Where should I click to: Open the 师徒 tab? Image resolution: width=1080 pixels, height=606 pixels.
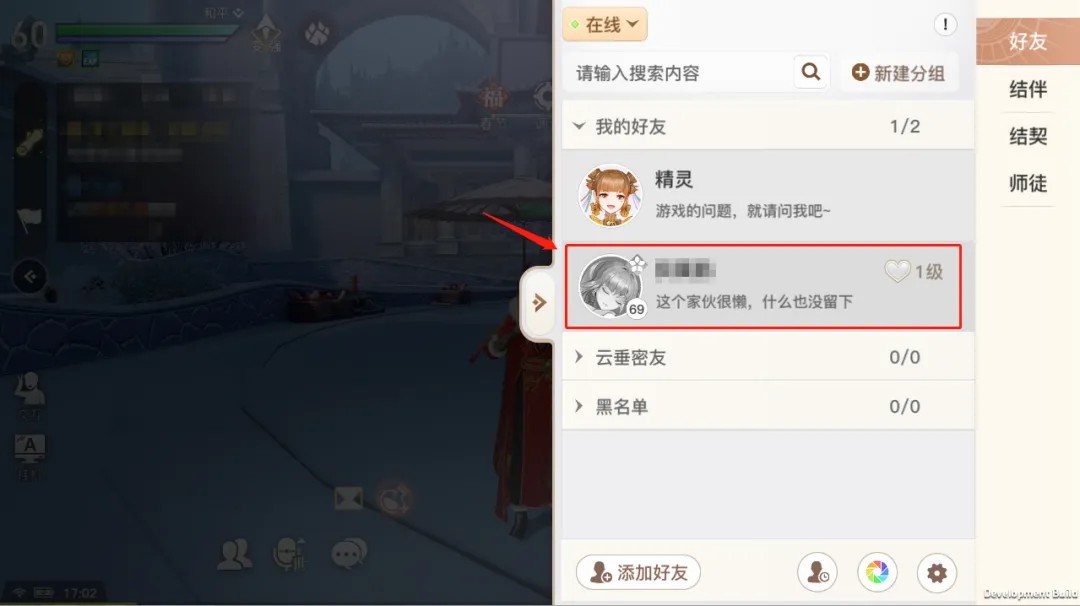1028,182
